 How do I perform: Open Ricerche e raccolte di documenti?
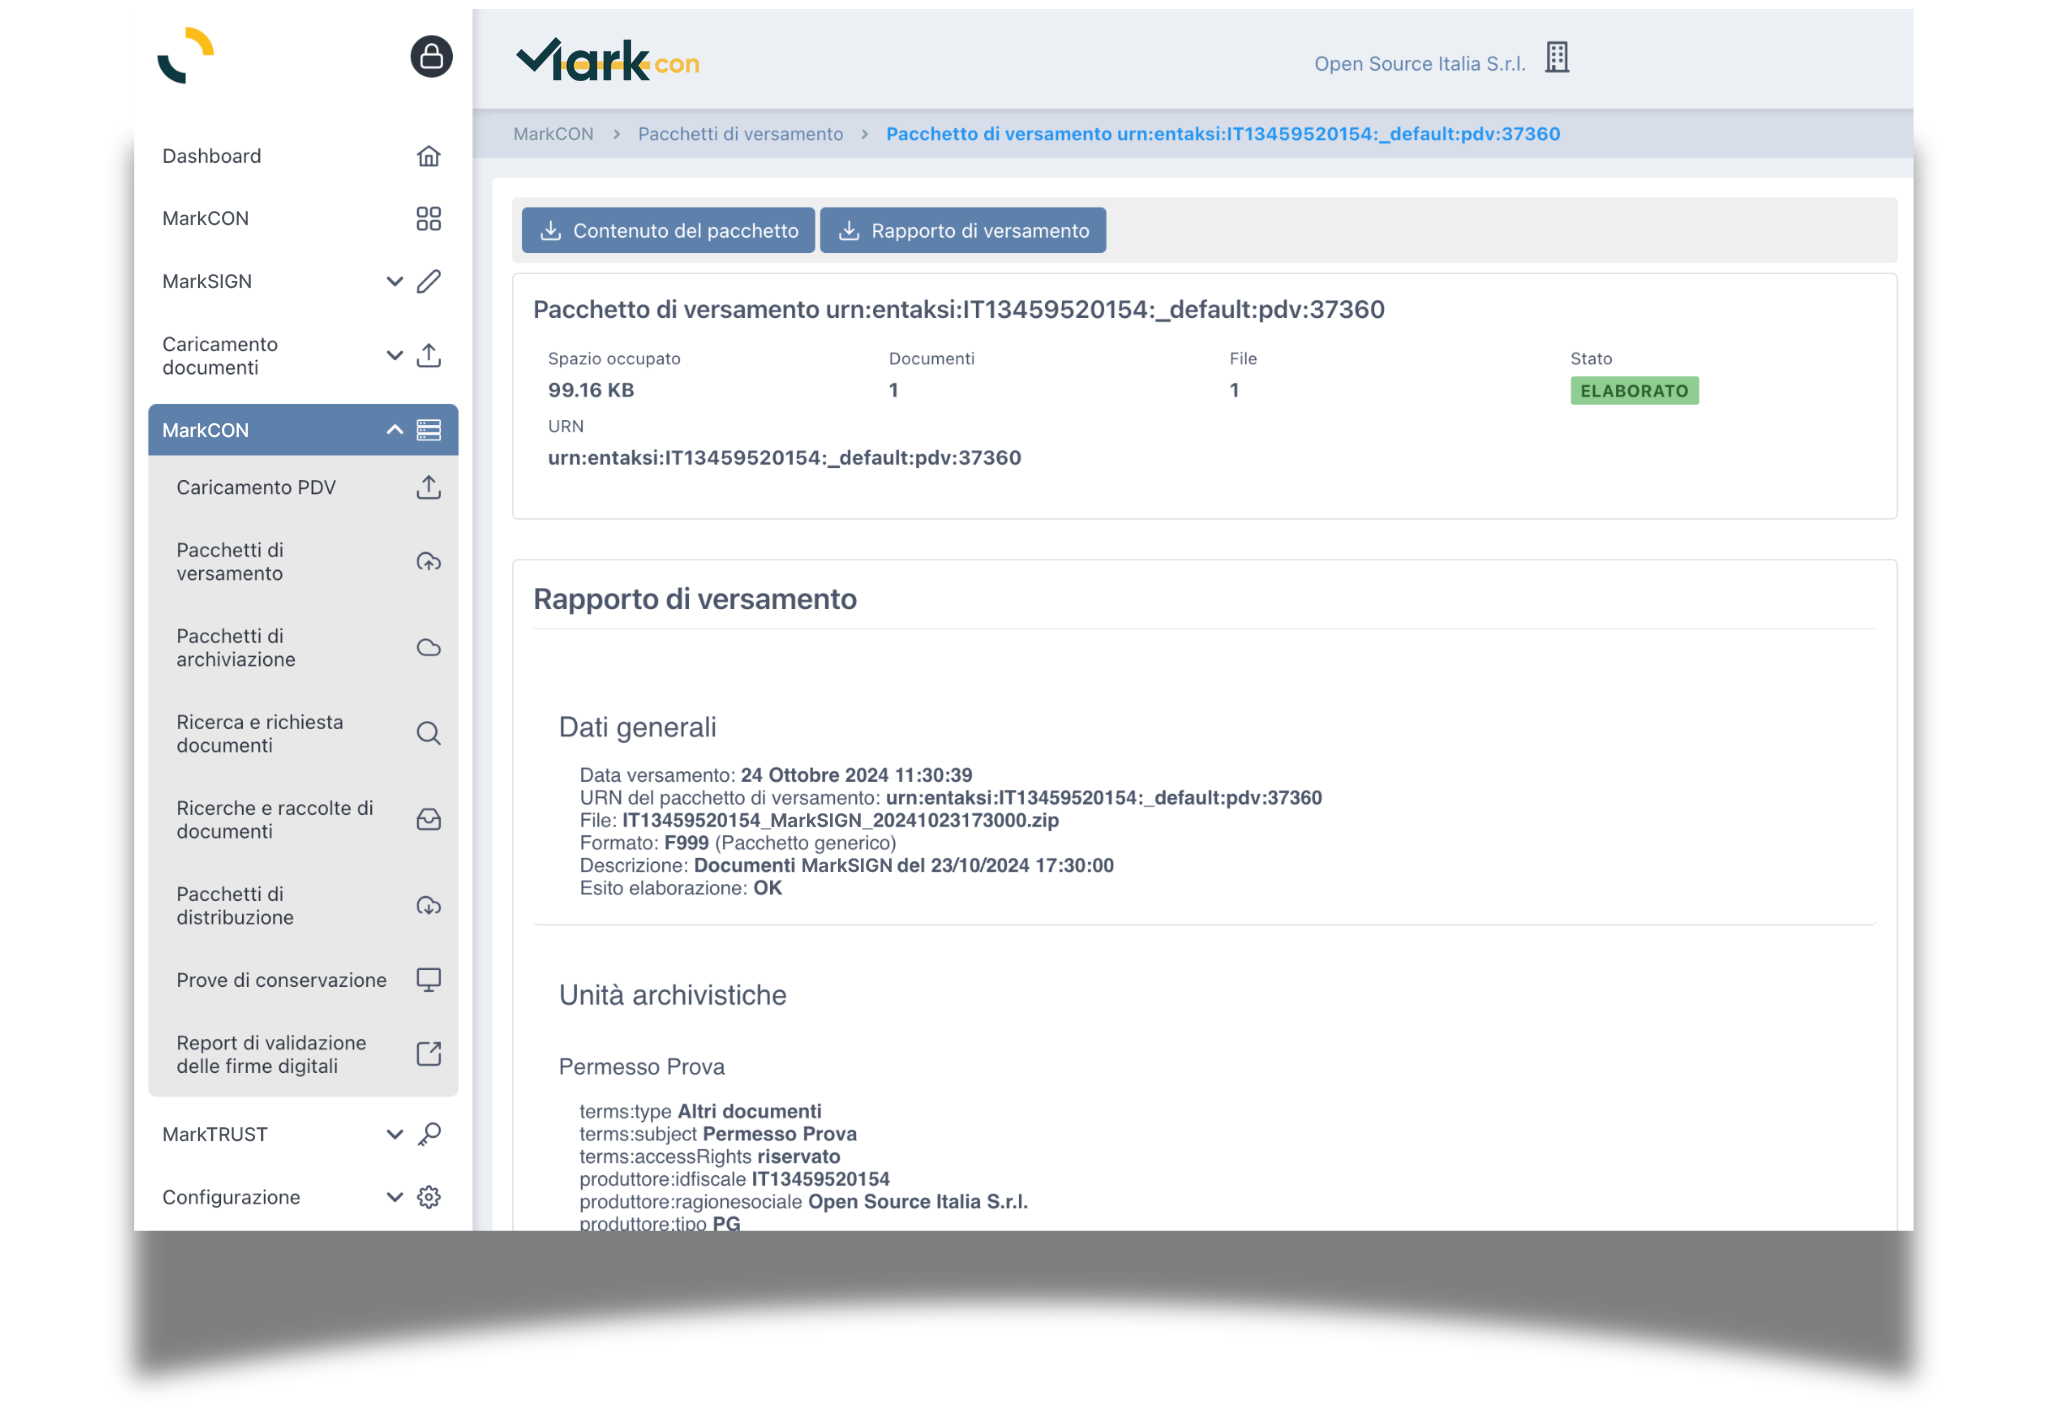303,819
